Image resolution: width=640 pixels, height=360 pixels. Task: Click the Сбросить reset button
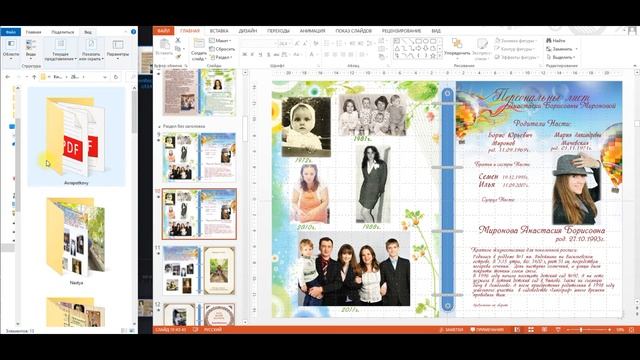[222, 49]
